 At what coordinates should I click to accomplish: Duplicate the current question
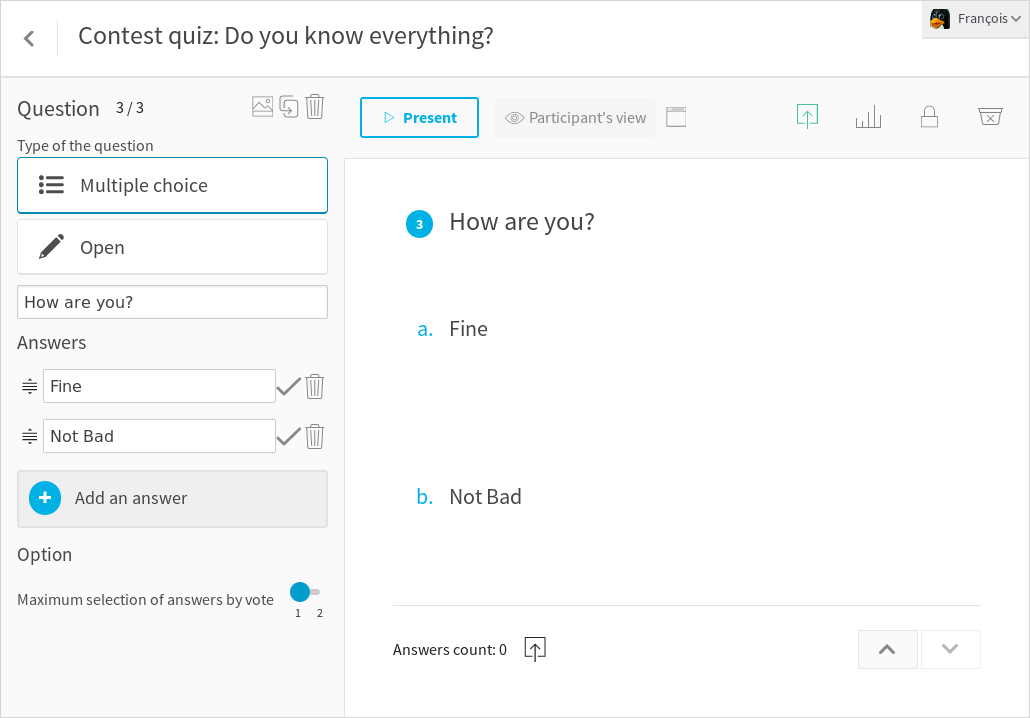pyautogui.click(x=289, y=106)
